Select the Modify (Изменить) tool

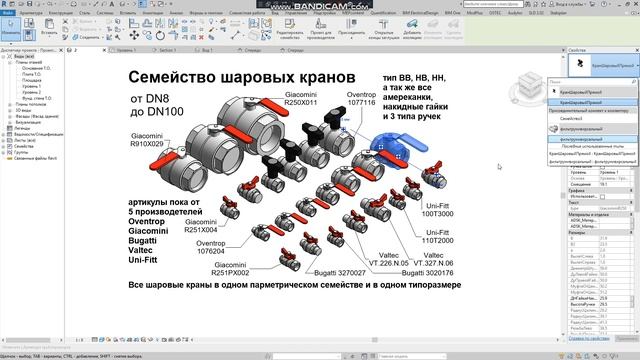(x=11, y=28)
